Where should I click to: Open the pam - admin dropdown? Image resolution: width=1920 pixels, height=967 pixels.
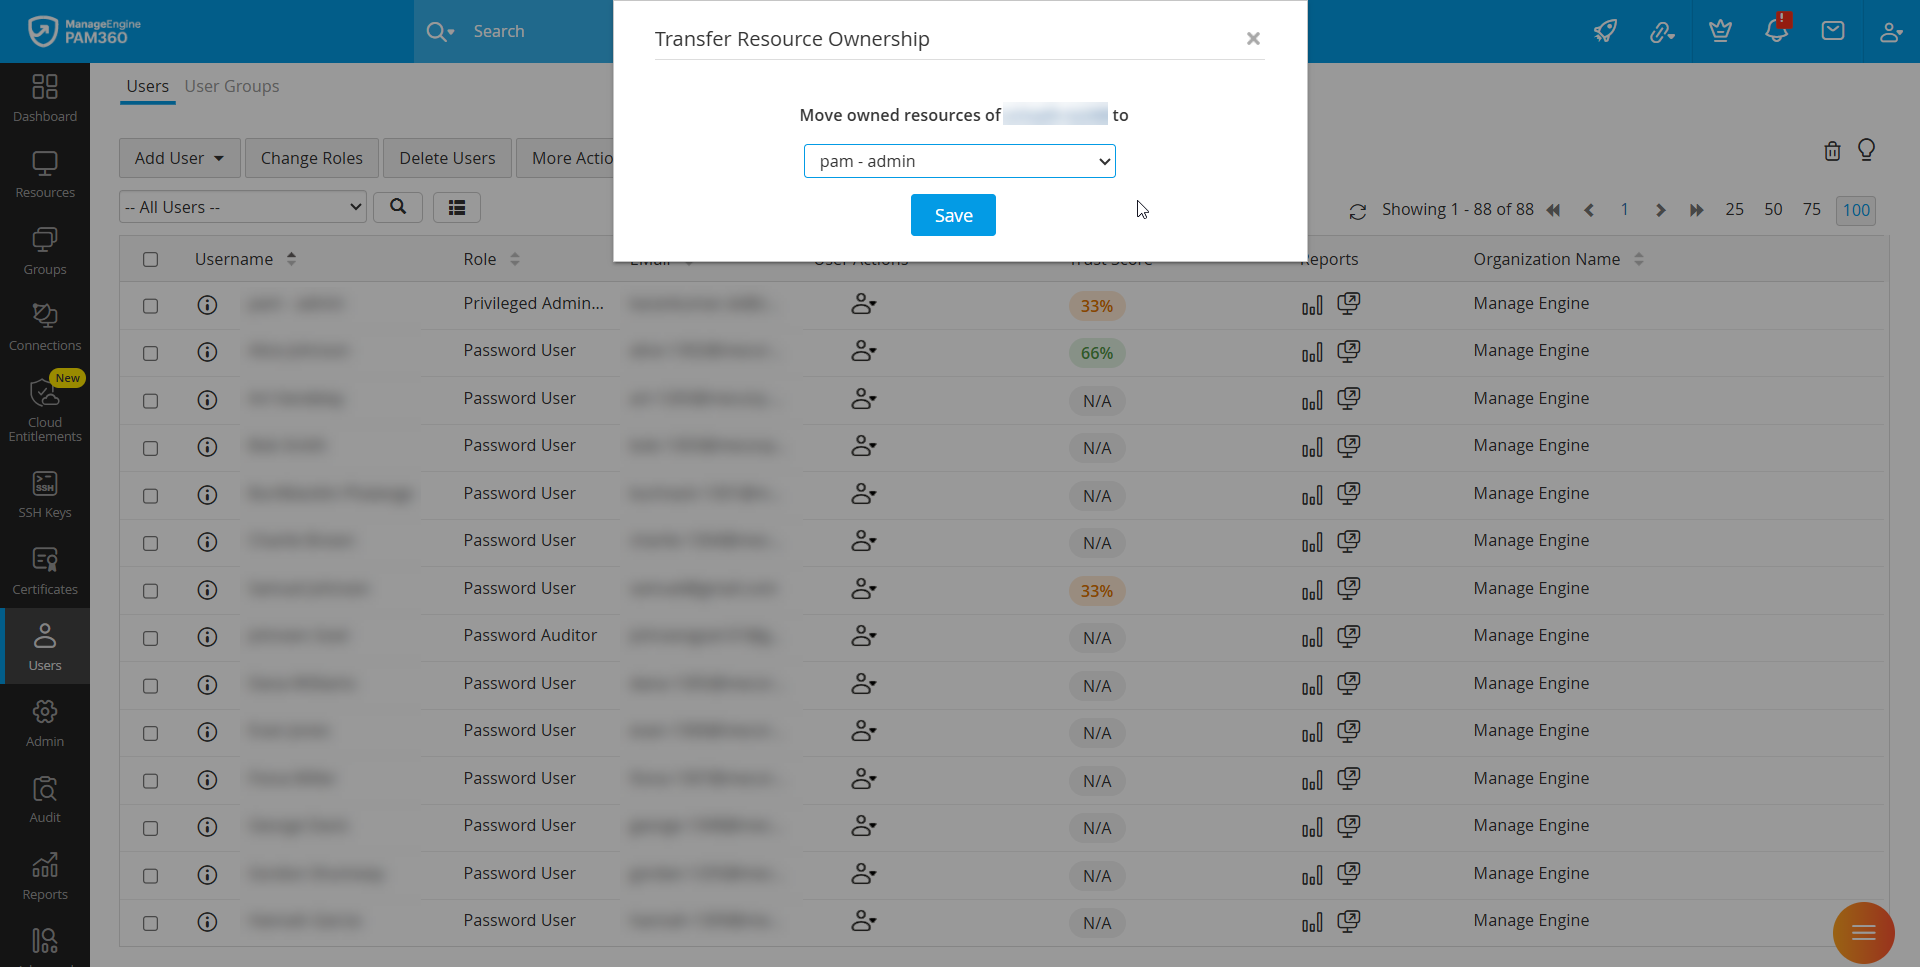tap(959, 161)
